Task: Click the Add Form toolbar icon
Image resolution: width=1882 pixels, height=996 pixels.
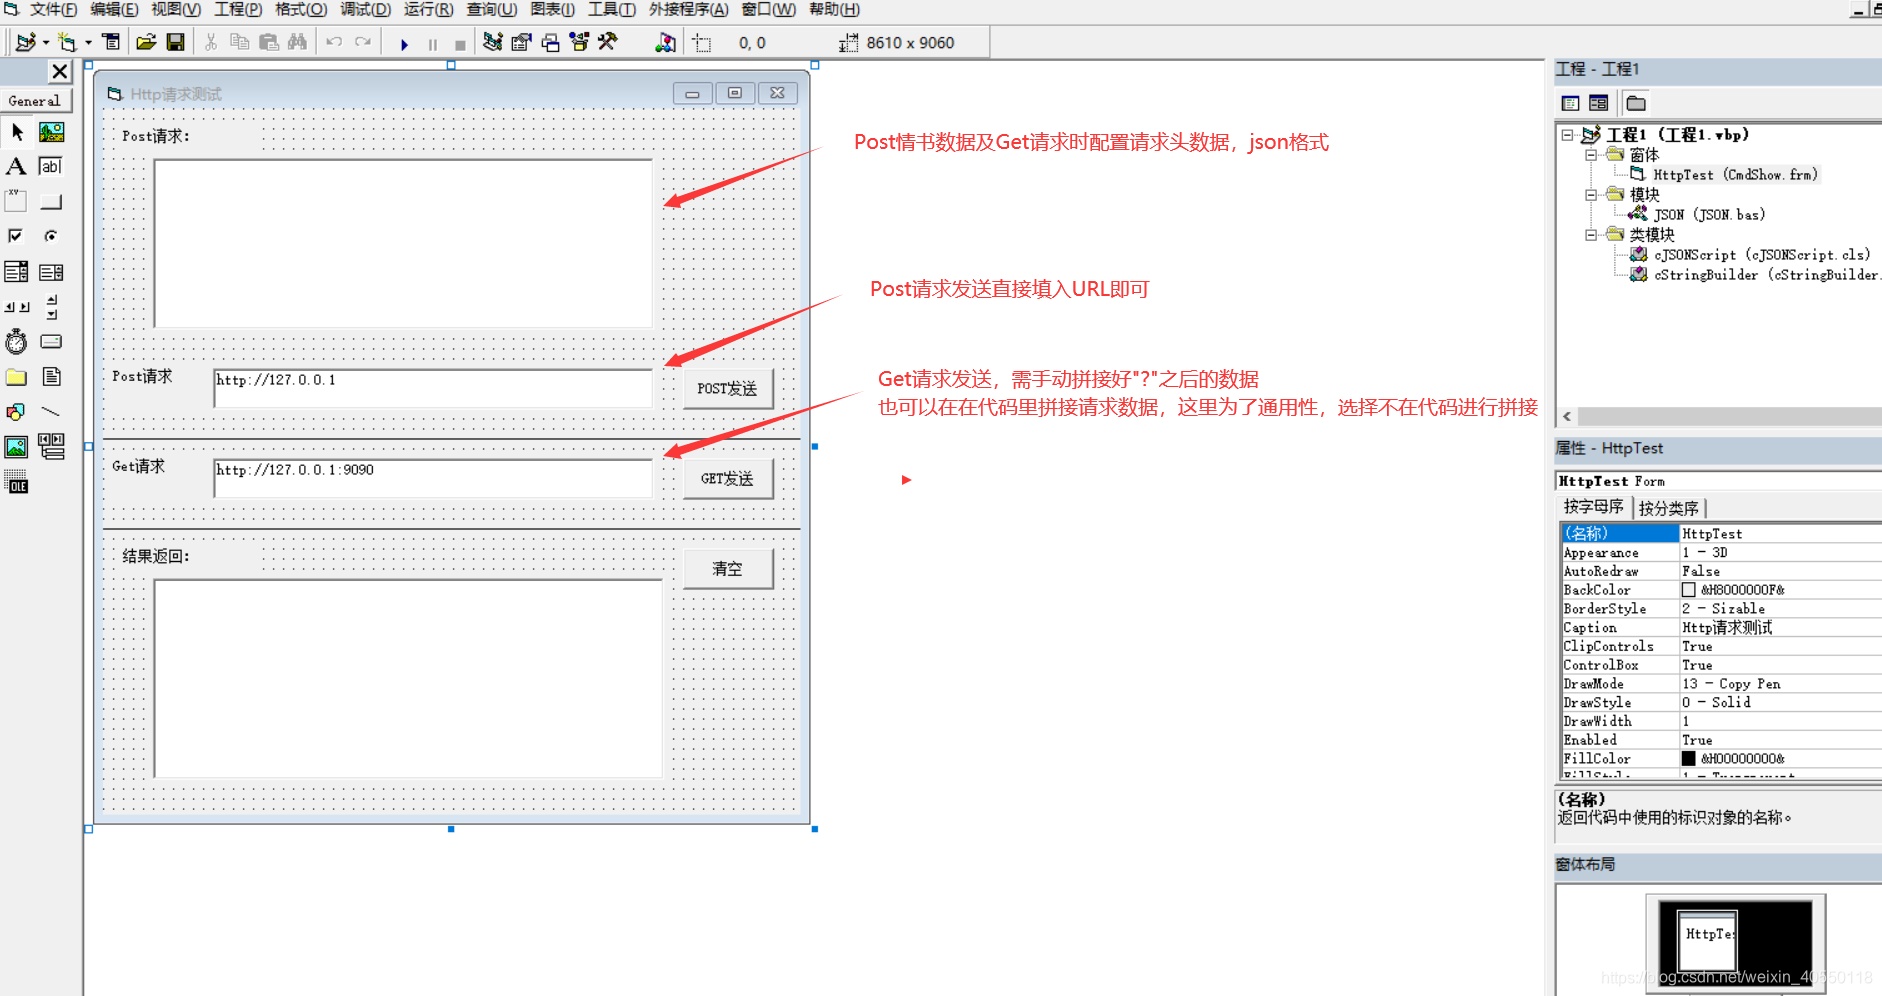Action: (67, 43)
